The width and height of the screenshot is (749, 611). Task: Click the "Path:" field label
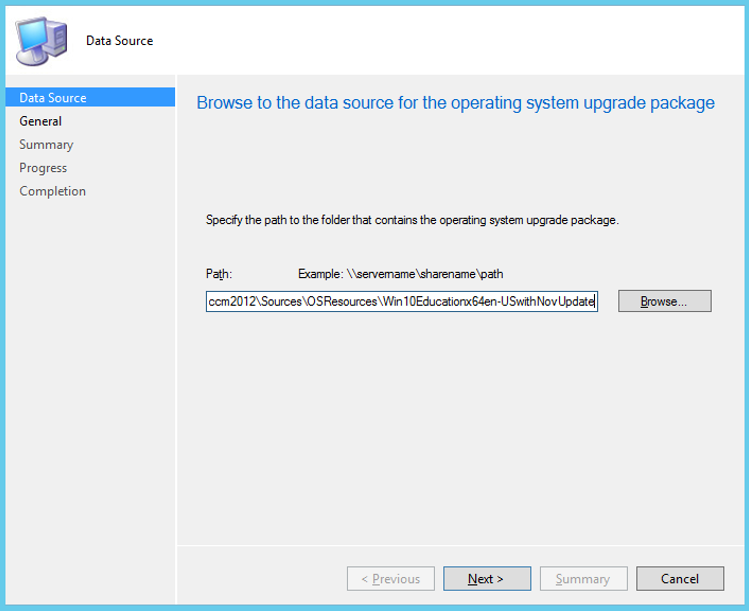coord(219,273)
